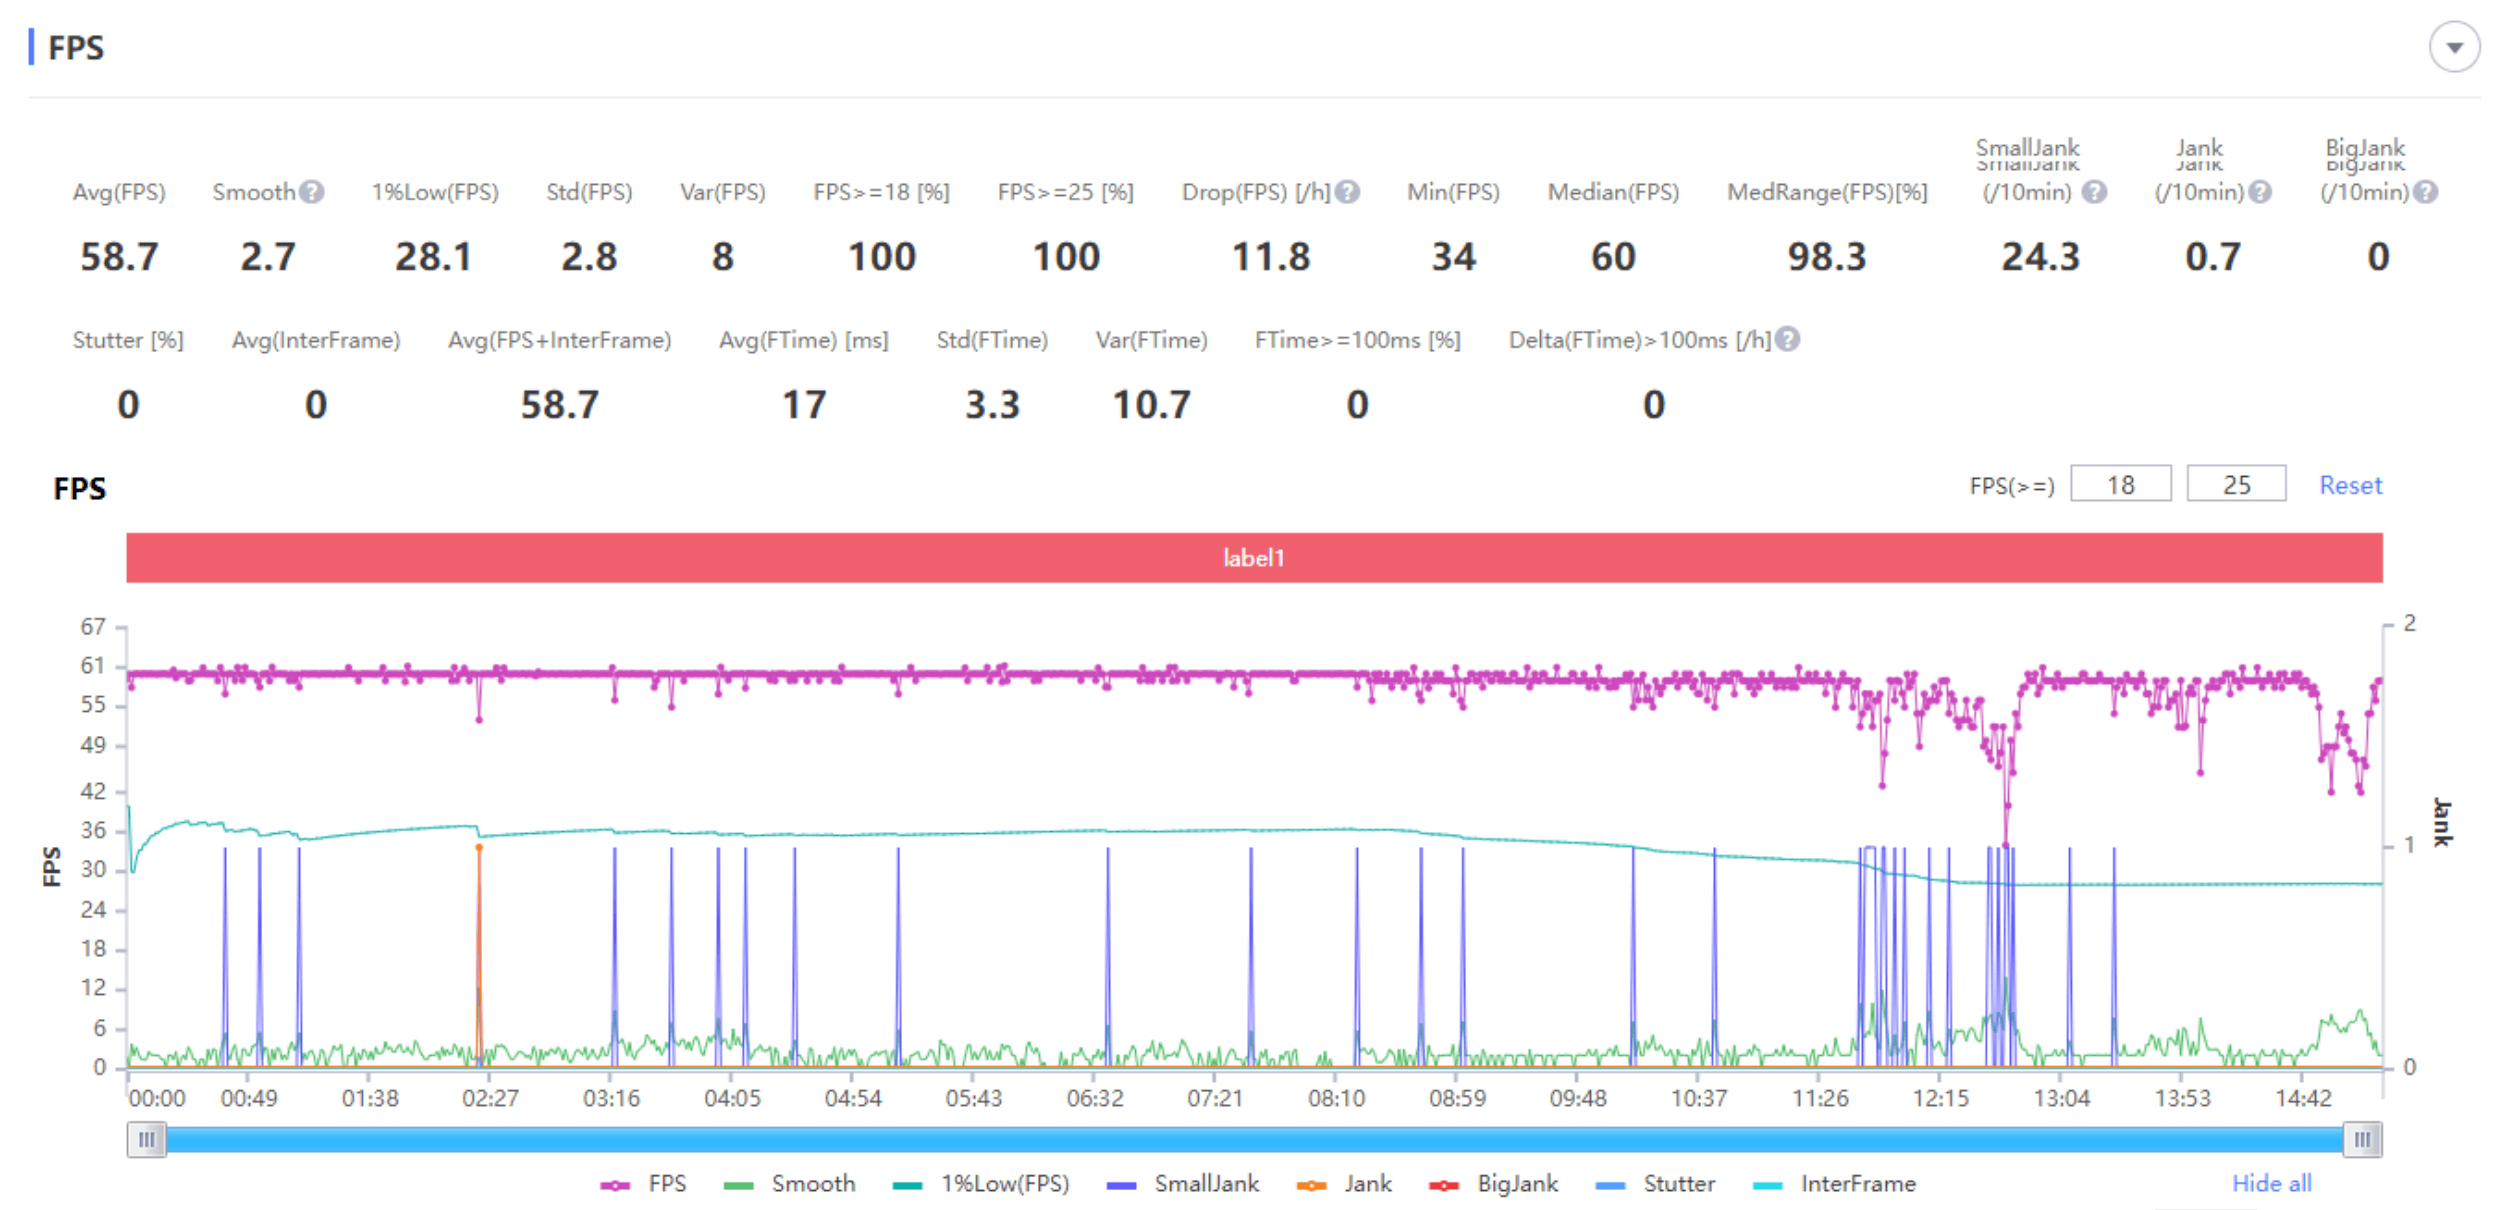Screen dimensions: 2502x1210
Task: Hide the 1%Low(FPS) legend series
Action: click(x=982, y=1184)
